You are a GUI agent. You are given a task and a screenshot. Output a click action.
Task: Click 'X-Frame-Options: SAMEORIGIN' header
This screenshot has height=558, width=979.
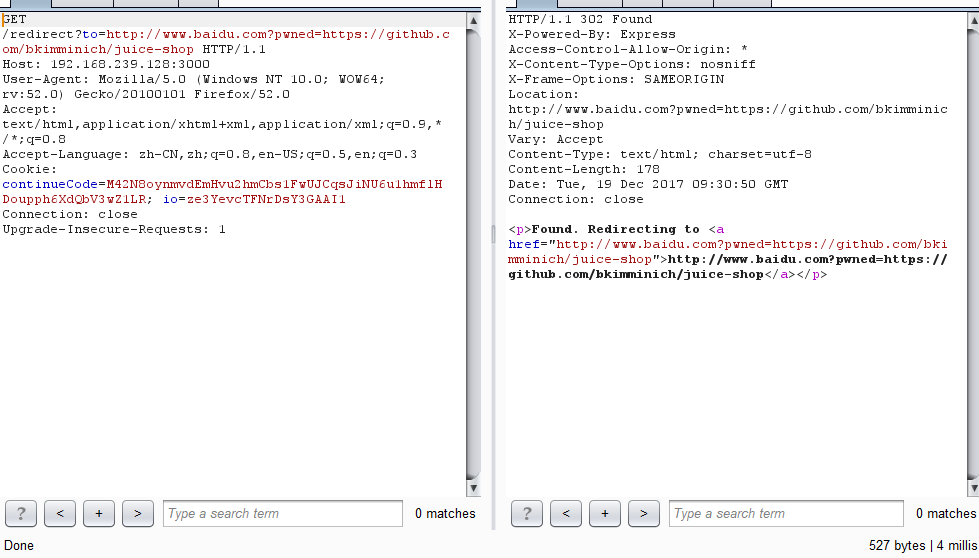pyautogui.click(x=616, y=79)
